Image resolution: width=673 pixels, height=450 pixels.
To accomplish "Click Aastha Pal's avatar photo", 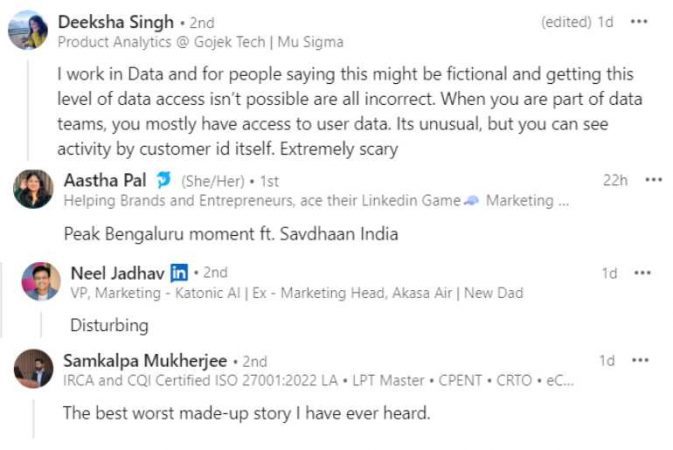I will point(33,189).
